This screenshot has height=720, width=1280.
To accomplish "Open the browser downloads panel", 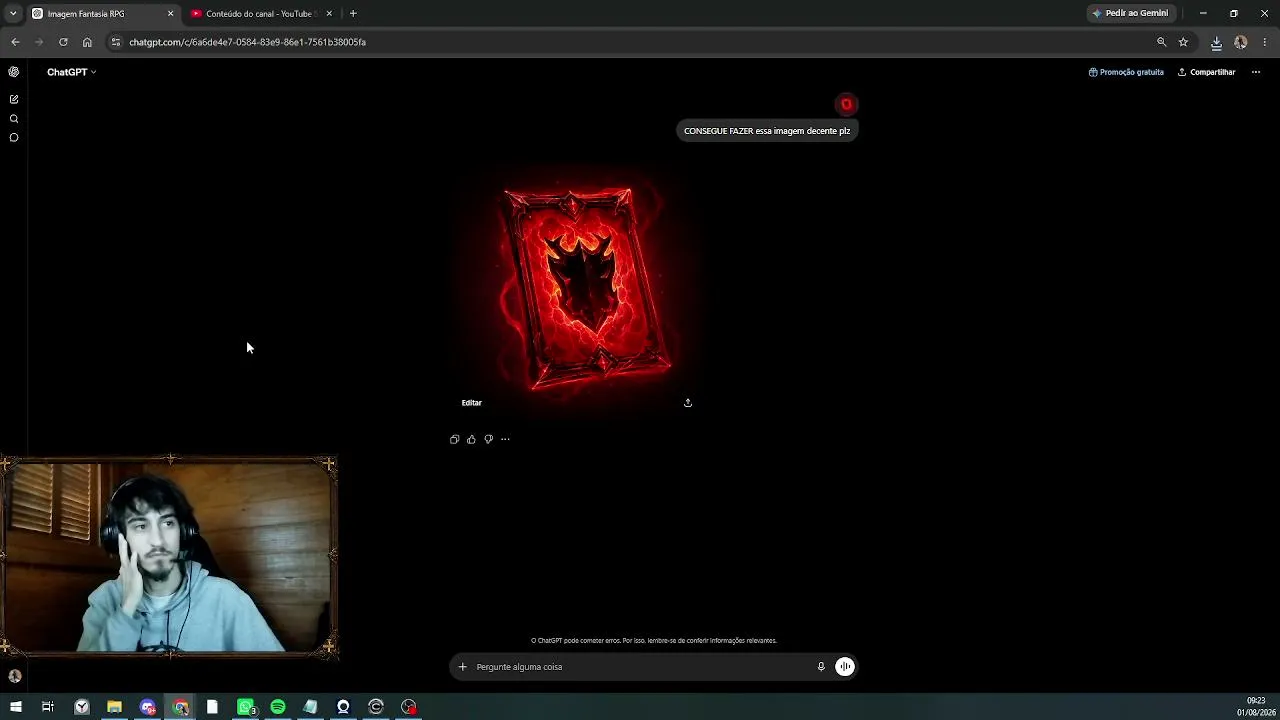I will click(x=1216, y=42).
